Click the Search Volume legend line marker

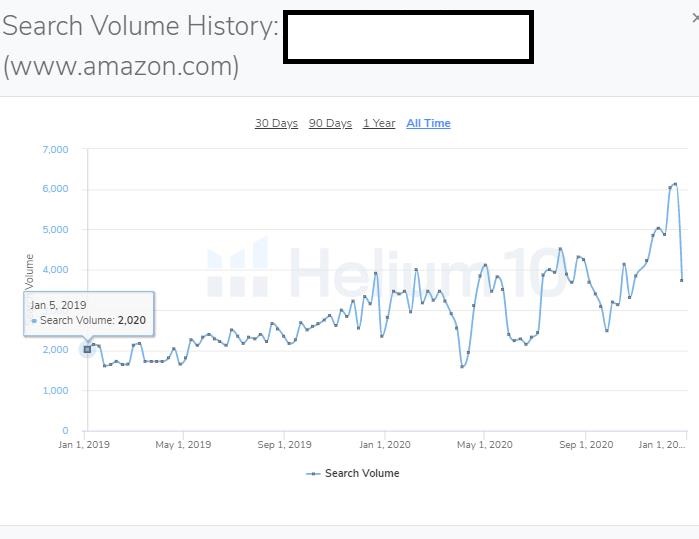pos(313,474)
